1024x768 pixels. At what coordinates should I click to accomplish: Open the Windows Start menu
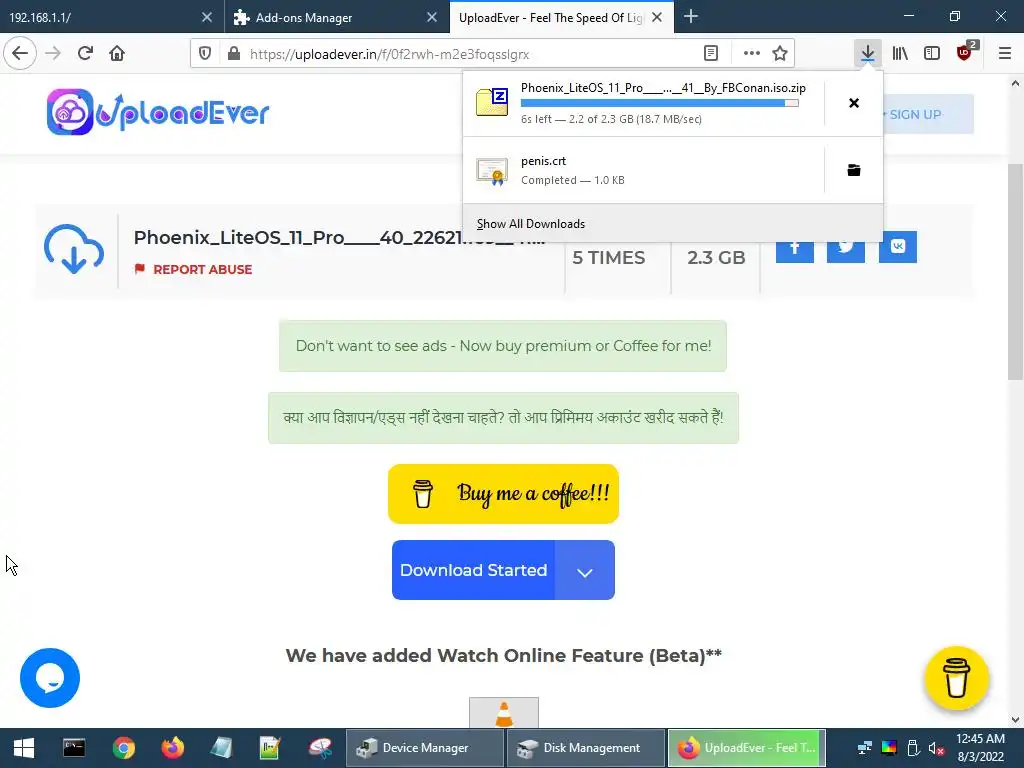pos(24,748)
